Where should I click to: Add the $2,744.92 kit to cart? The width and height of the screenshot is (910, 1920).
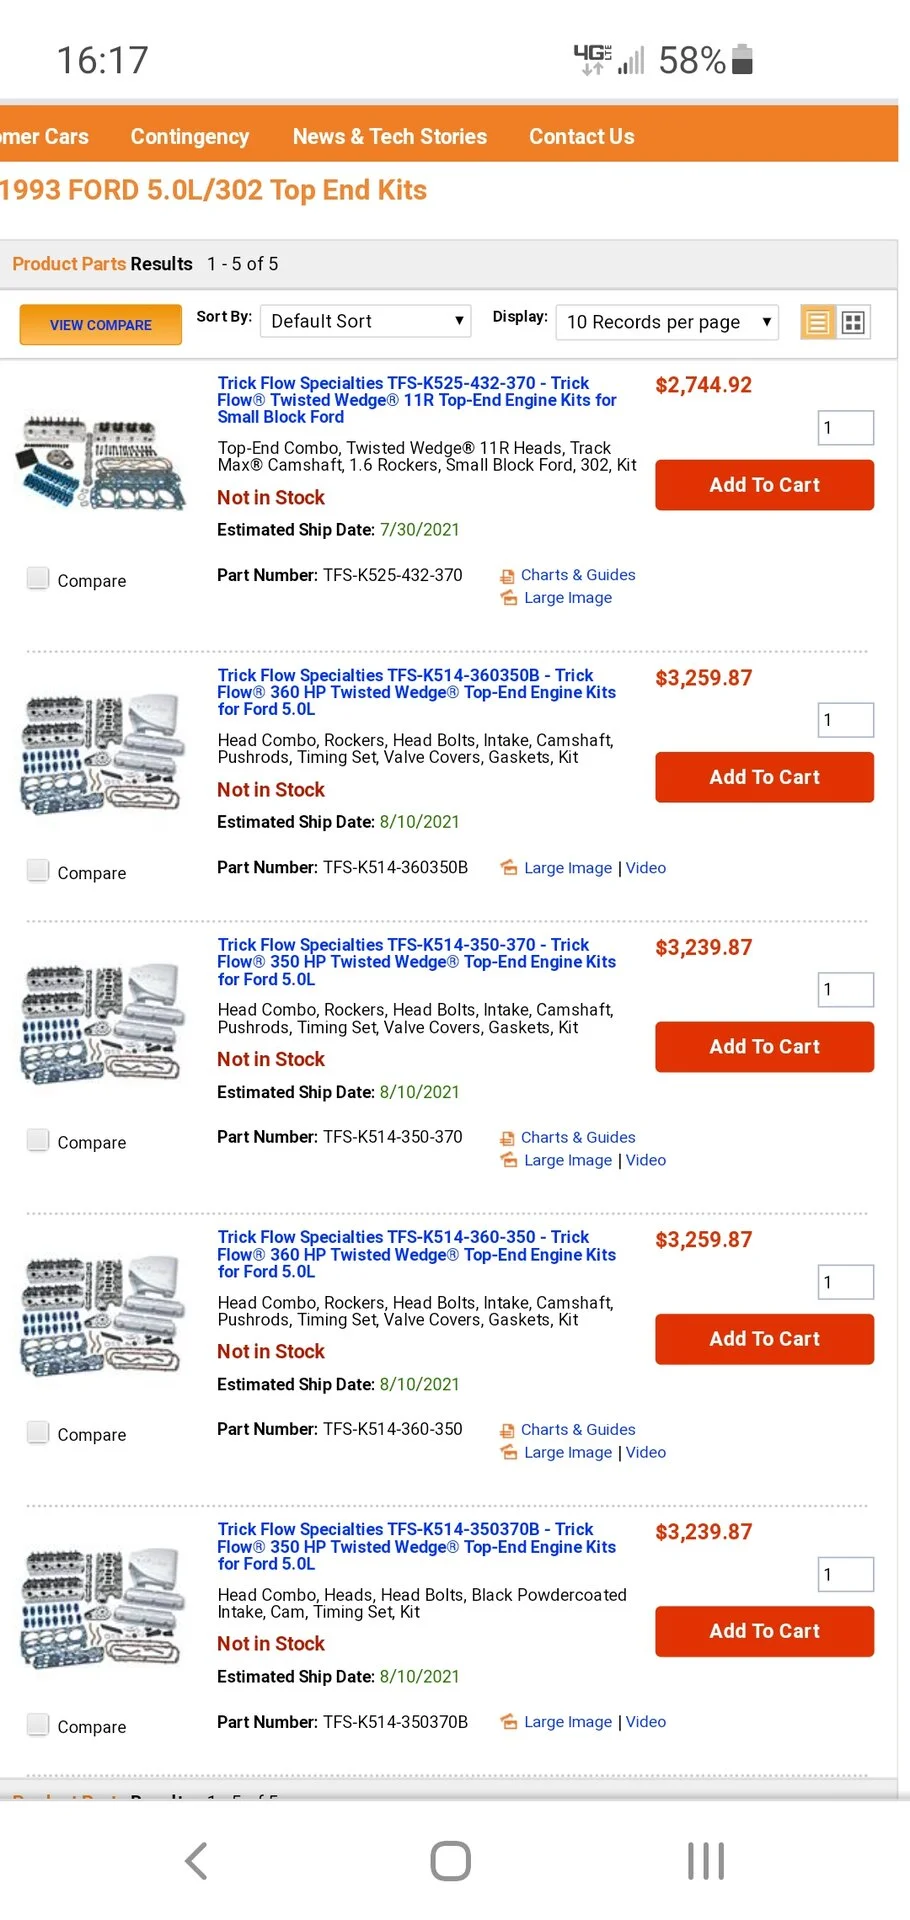pos(764,485)
